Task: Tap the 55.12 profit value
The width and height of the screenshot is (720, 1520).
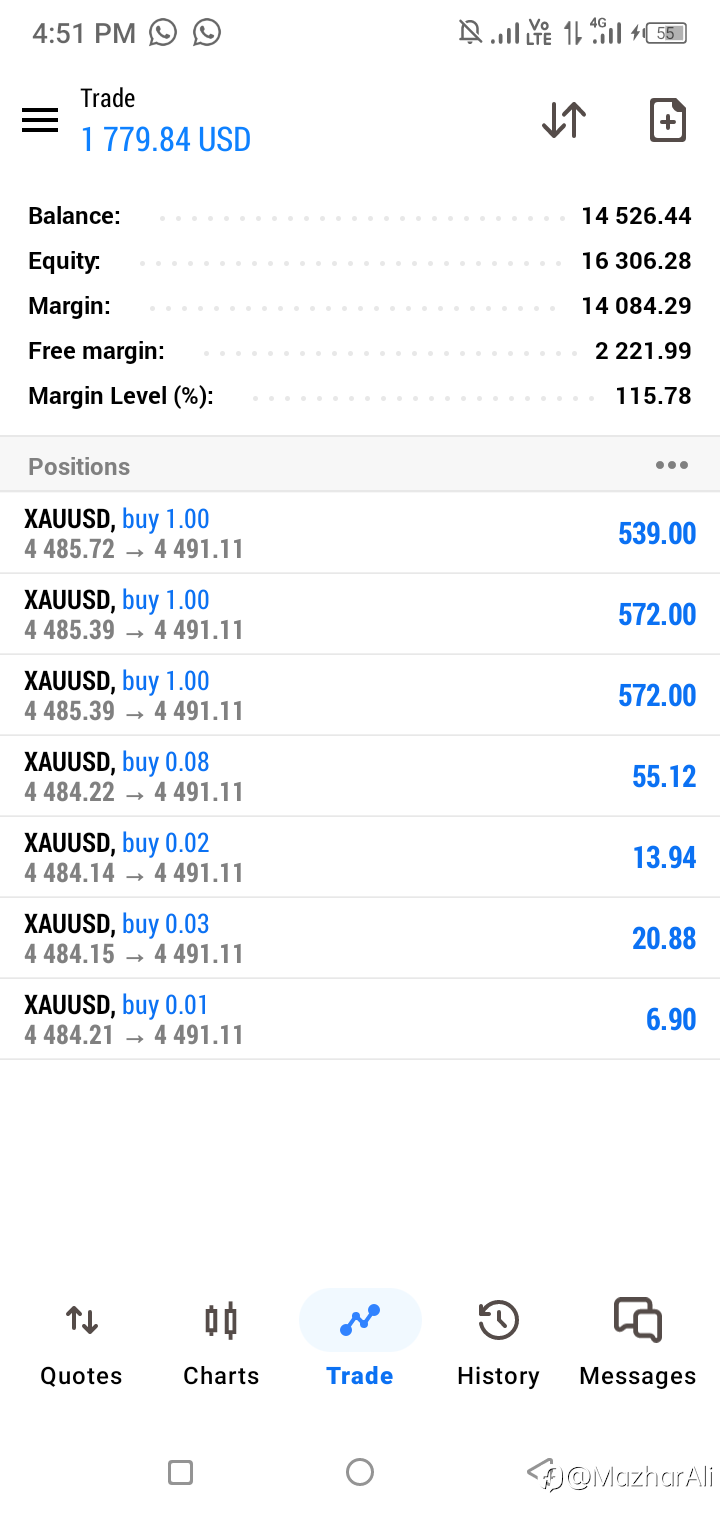Action: pos(663,776)
